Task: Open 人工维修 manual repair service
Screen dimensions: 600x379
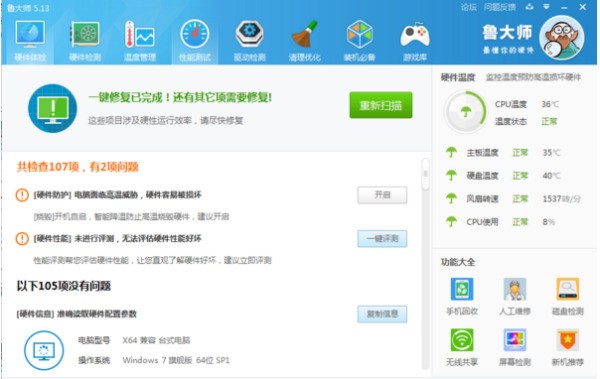Action: click(515, 297)
